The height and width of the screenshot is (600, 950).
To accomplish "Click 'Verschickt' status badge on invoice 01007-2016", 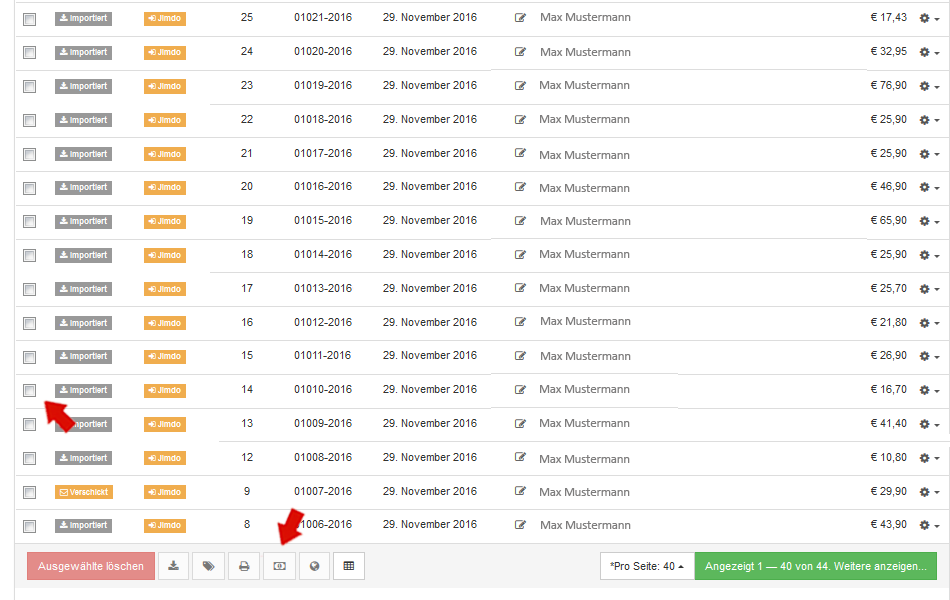I will 83,492.
